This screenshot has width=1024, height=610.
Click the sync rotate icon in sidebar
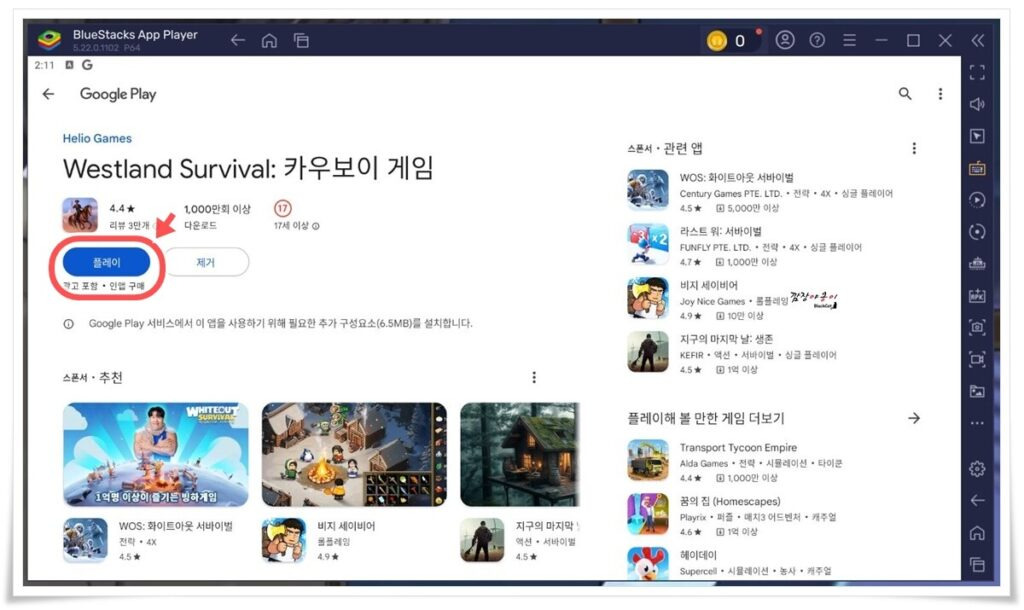point(977,232)
